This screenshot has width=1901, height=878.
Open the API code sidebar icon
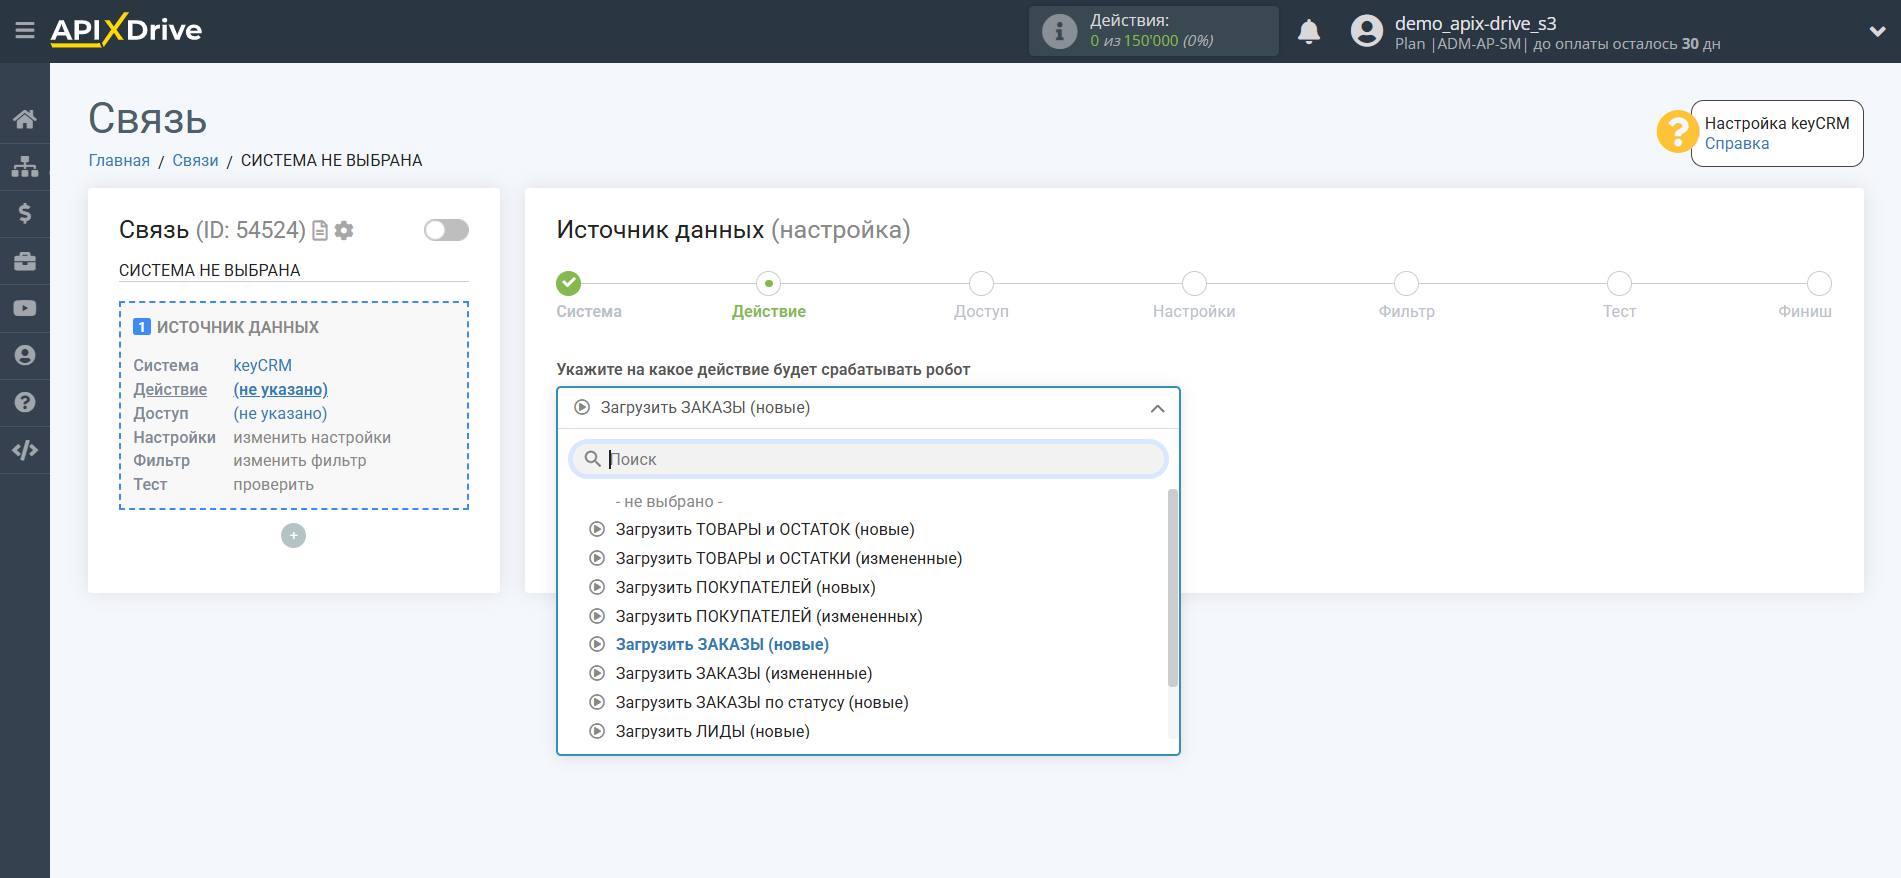click(x=25, y=450)
